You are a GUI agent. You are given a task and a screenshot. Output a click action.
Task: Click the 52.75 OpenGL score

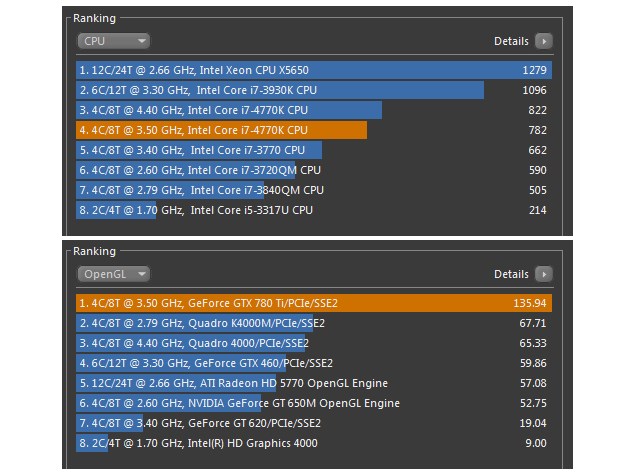533,403
